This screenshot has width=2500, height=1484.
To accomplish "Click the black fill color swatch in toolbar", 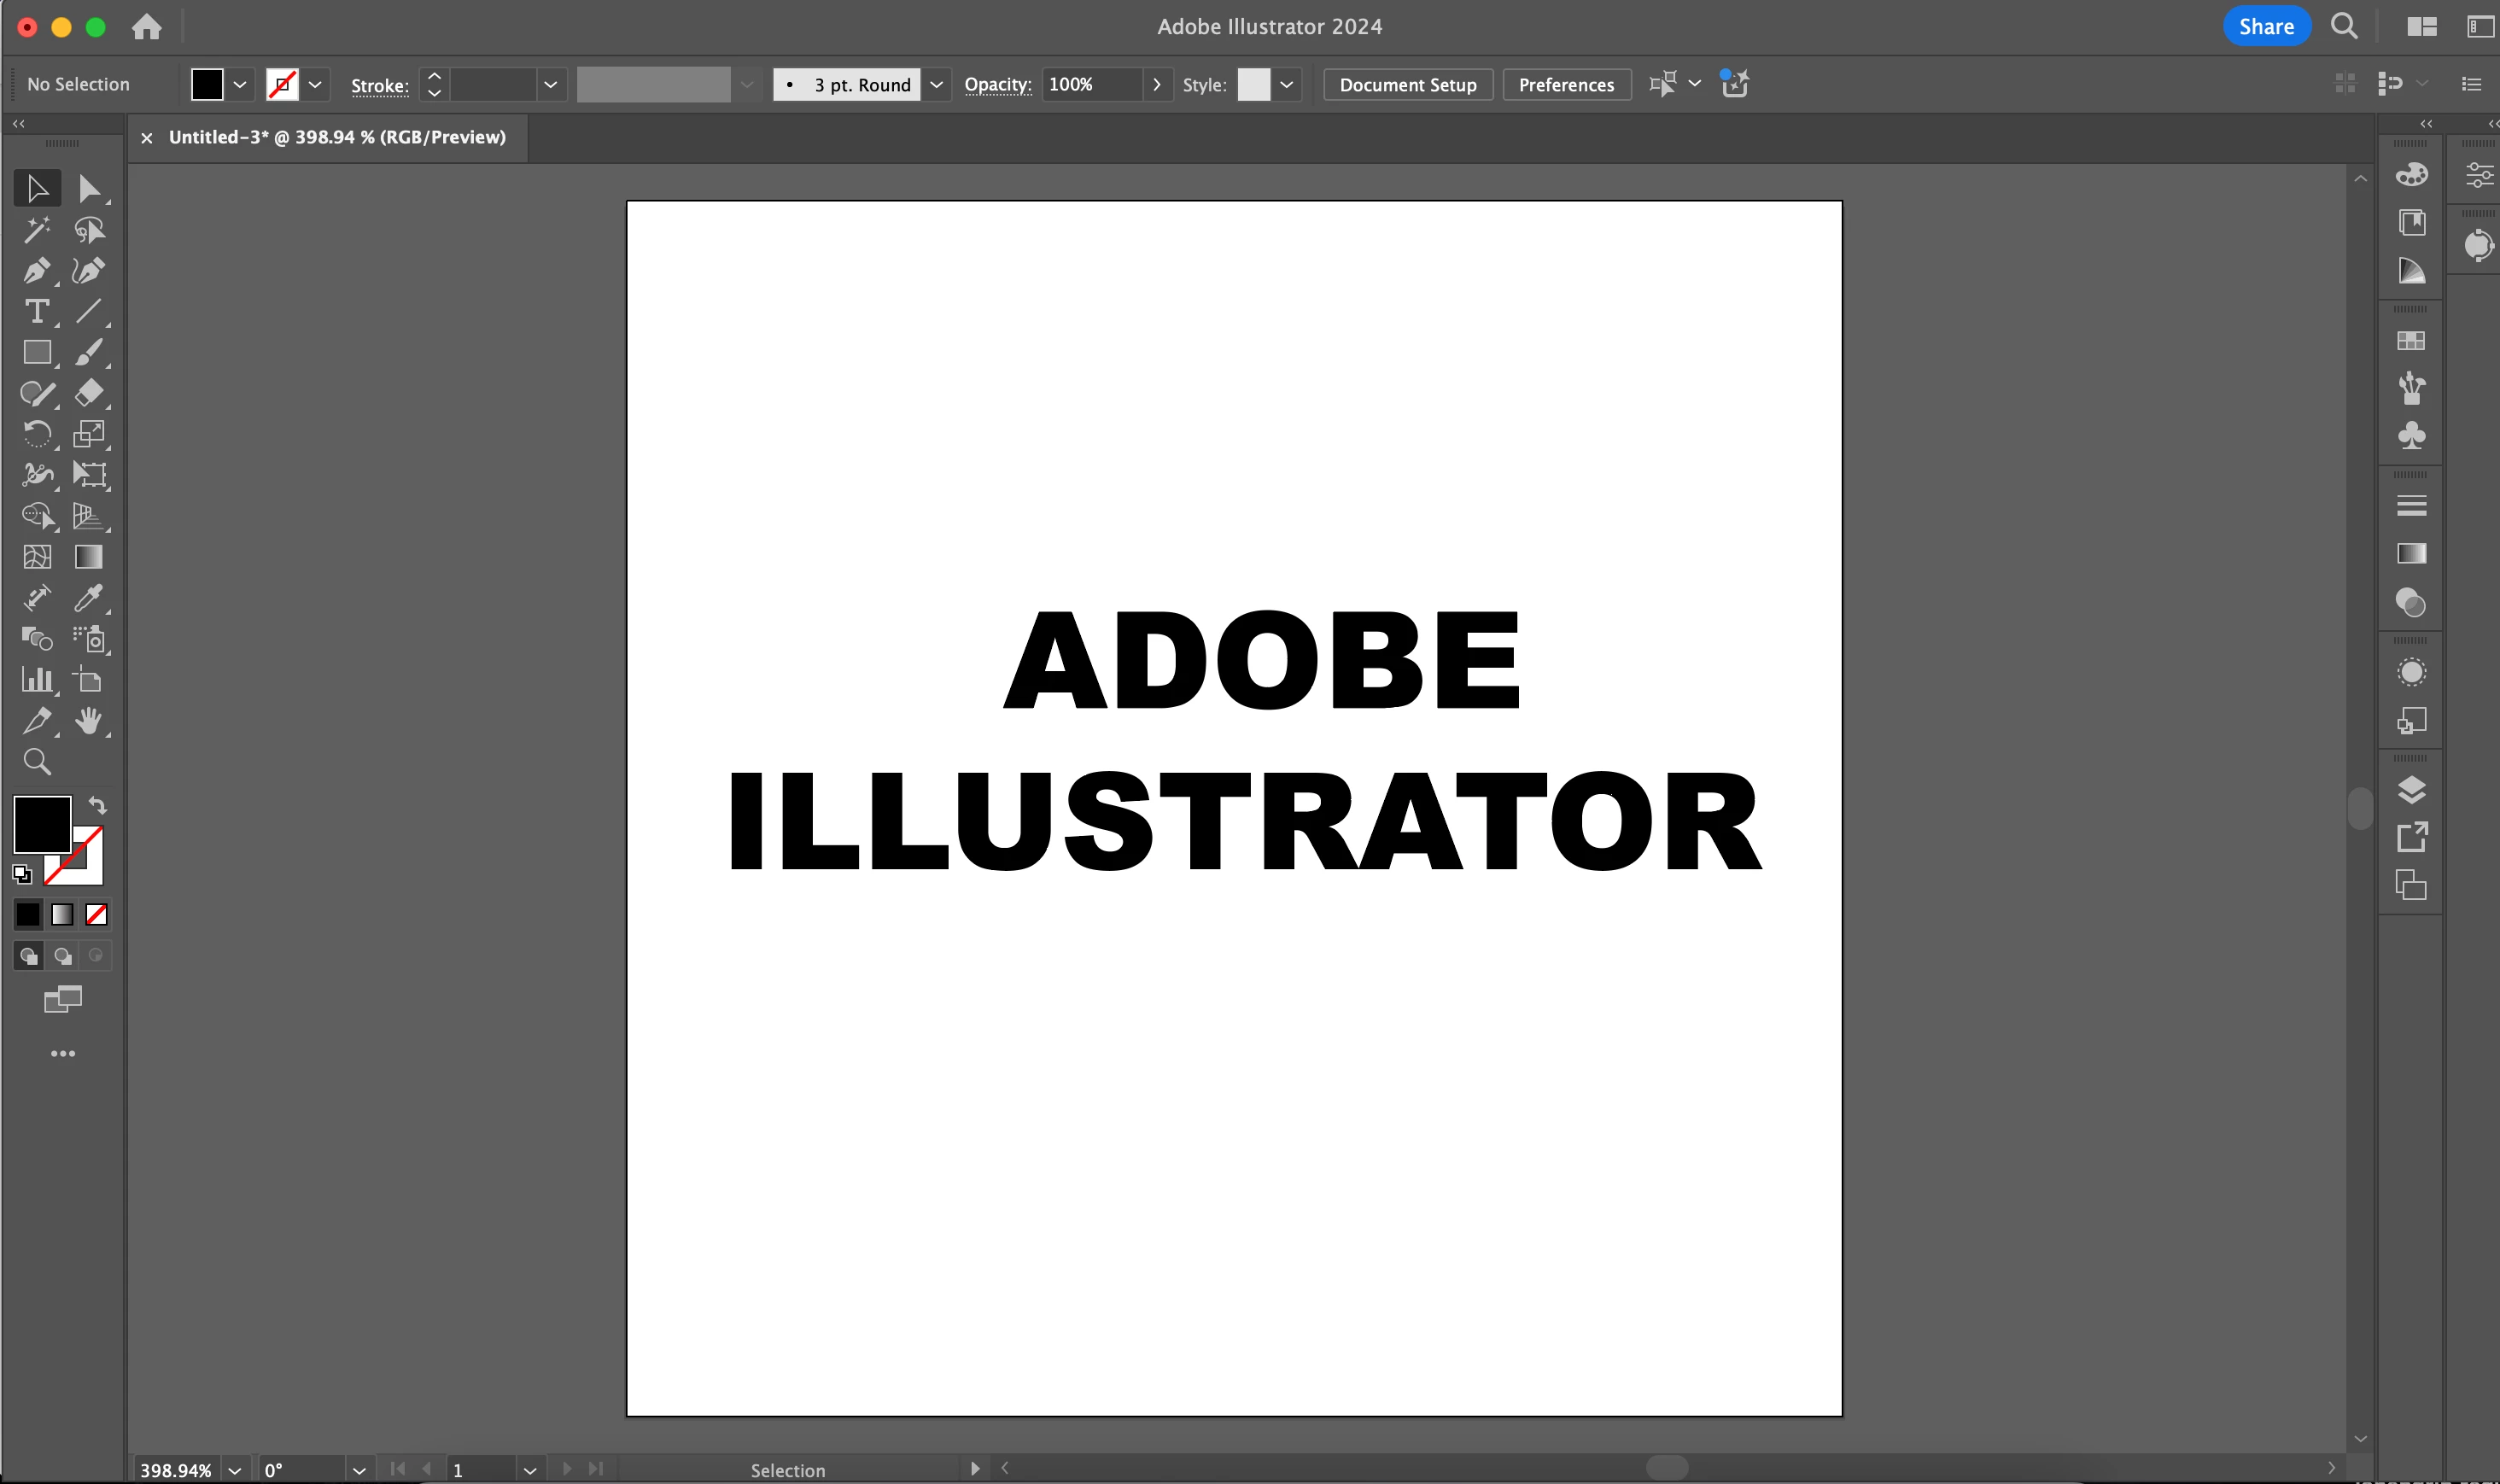I will [x=40, y=822].
